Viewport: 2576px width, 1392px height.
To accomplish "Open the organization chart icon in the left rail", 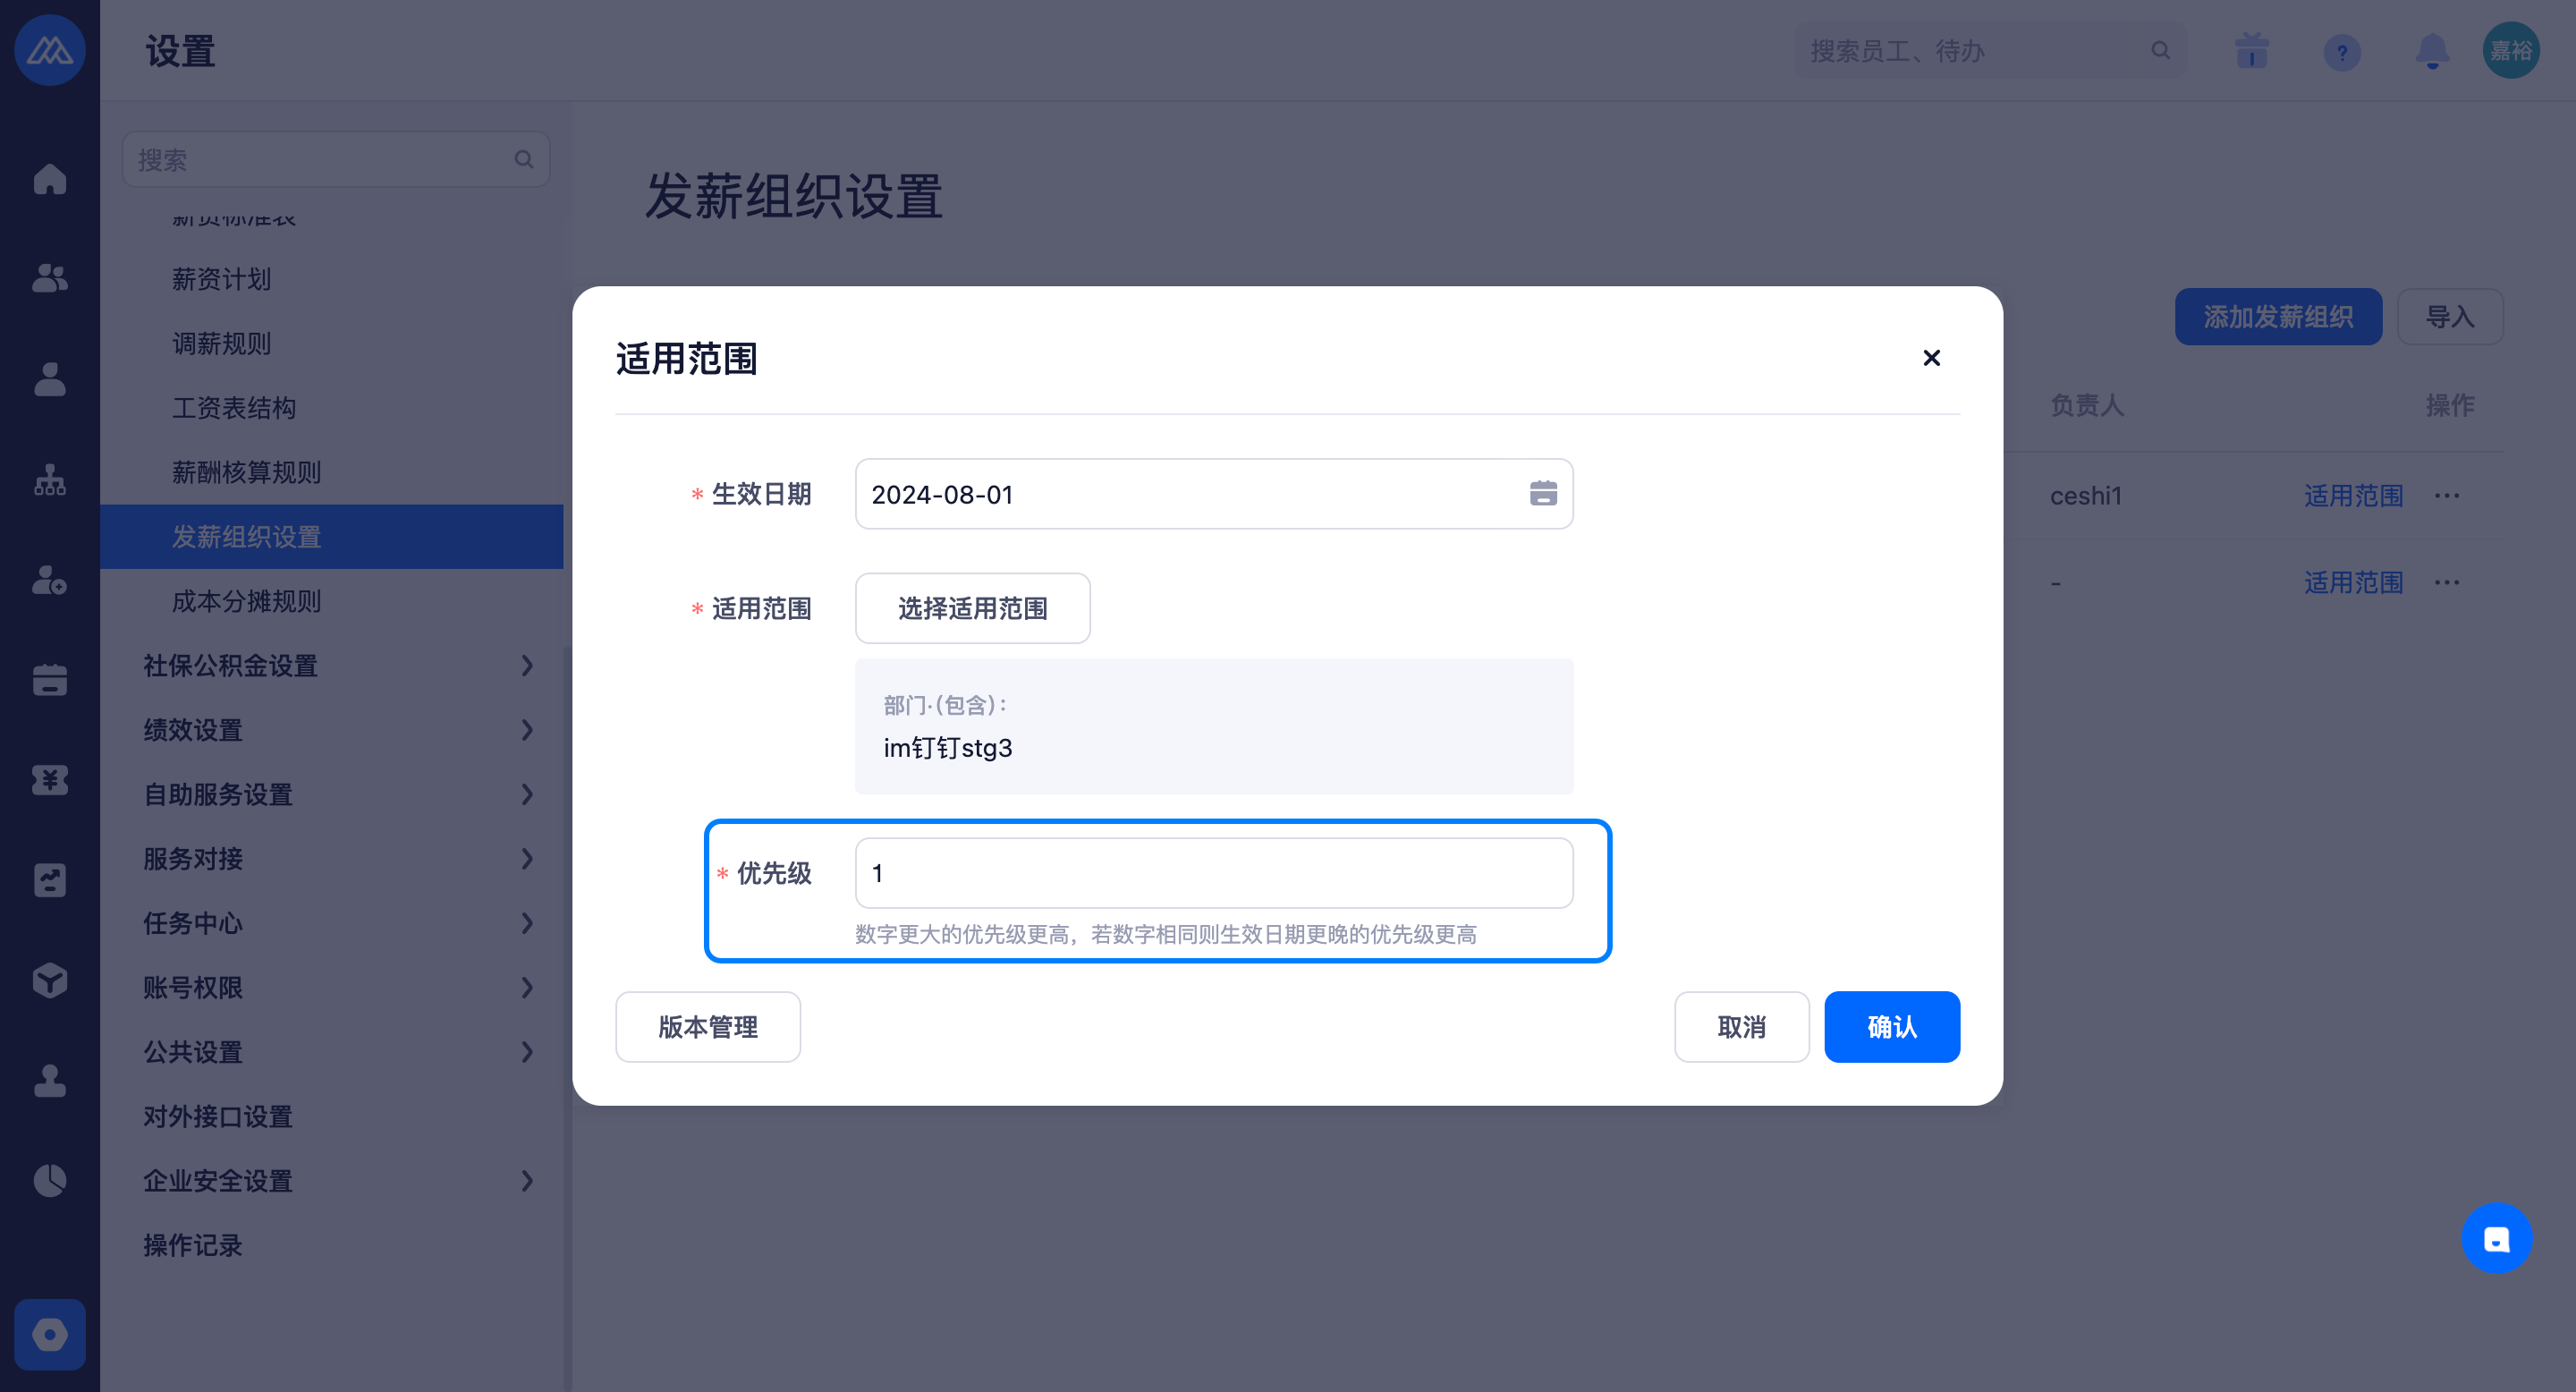I will pos(50,480).
